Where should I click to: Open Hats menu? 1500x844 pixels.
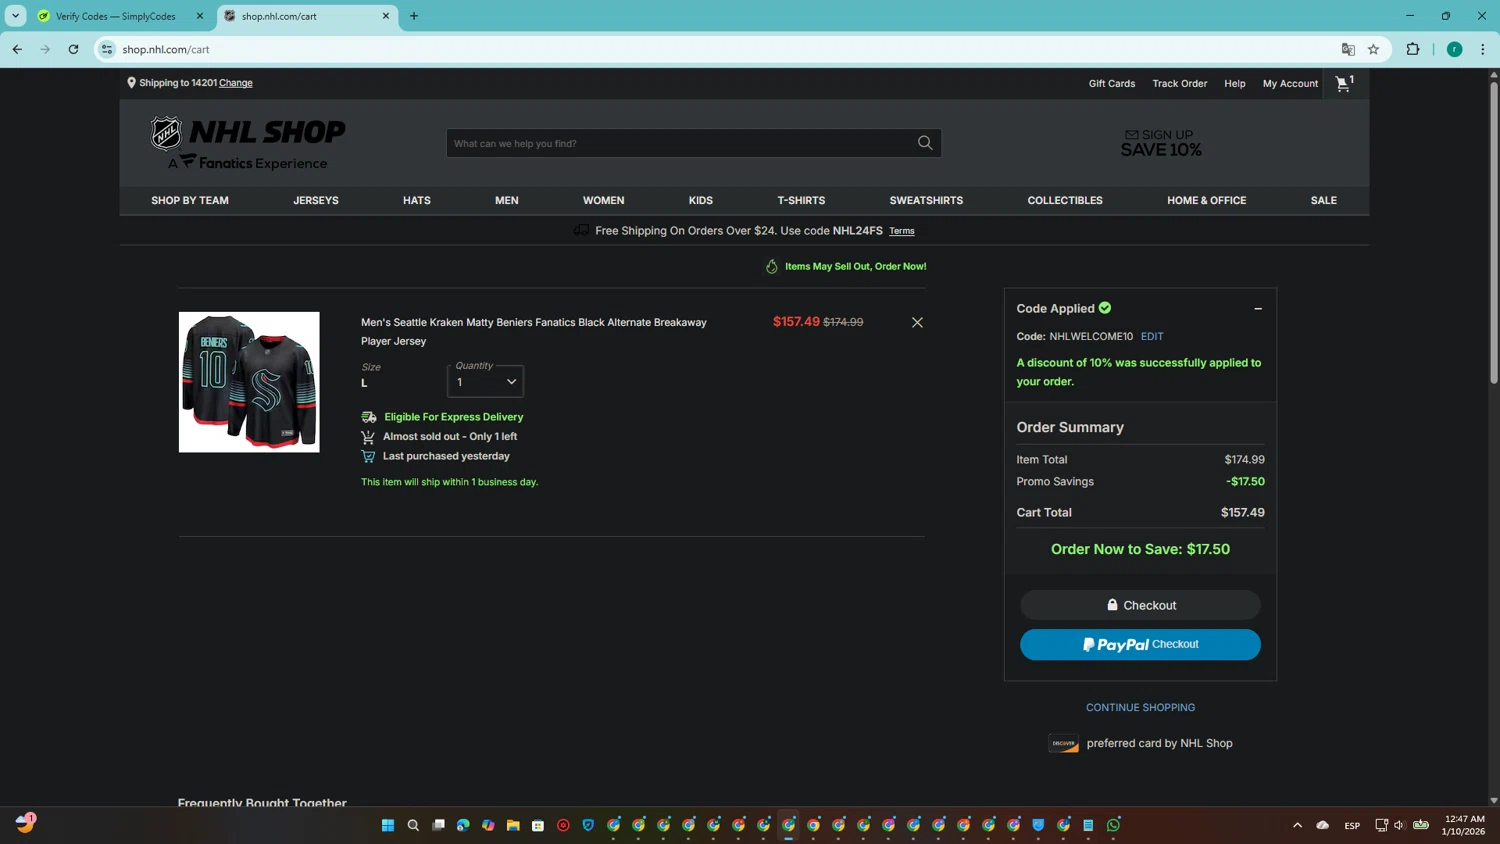pyautogui.click(x=417, y=200)
